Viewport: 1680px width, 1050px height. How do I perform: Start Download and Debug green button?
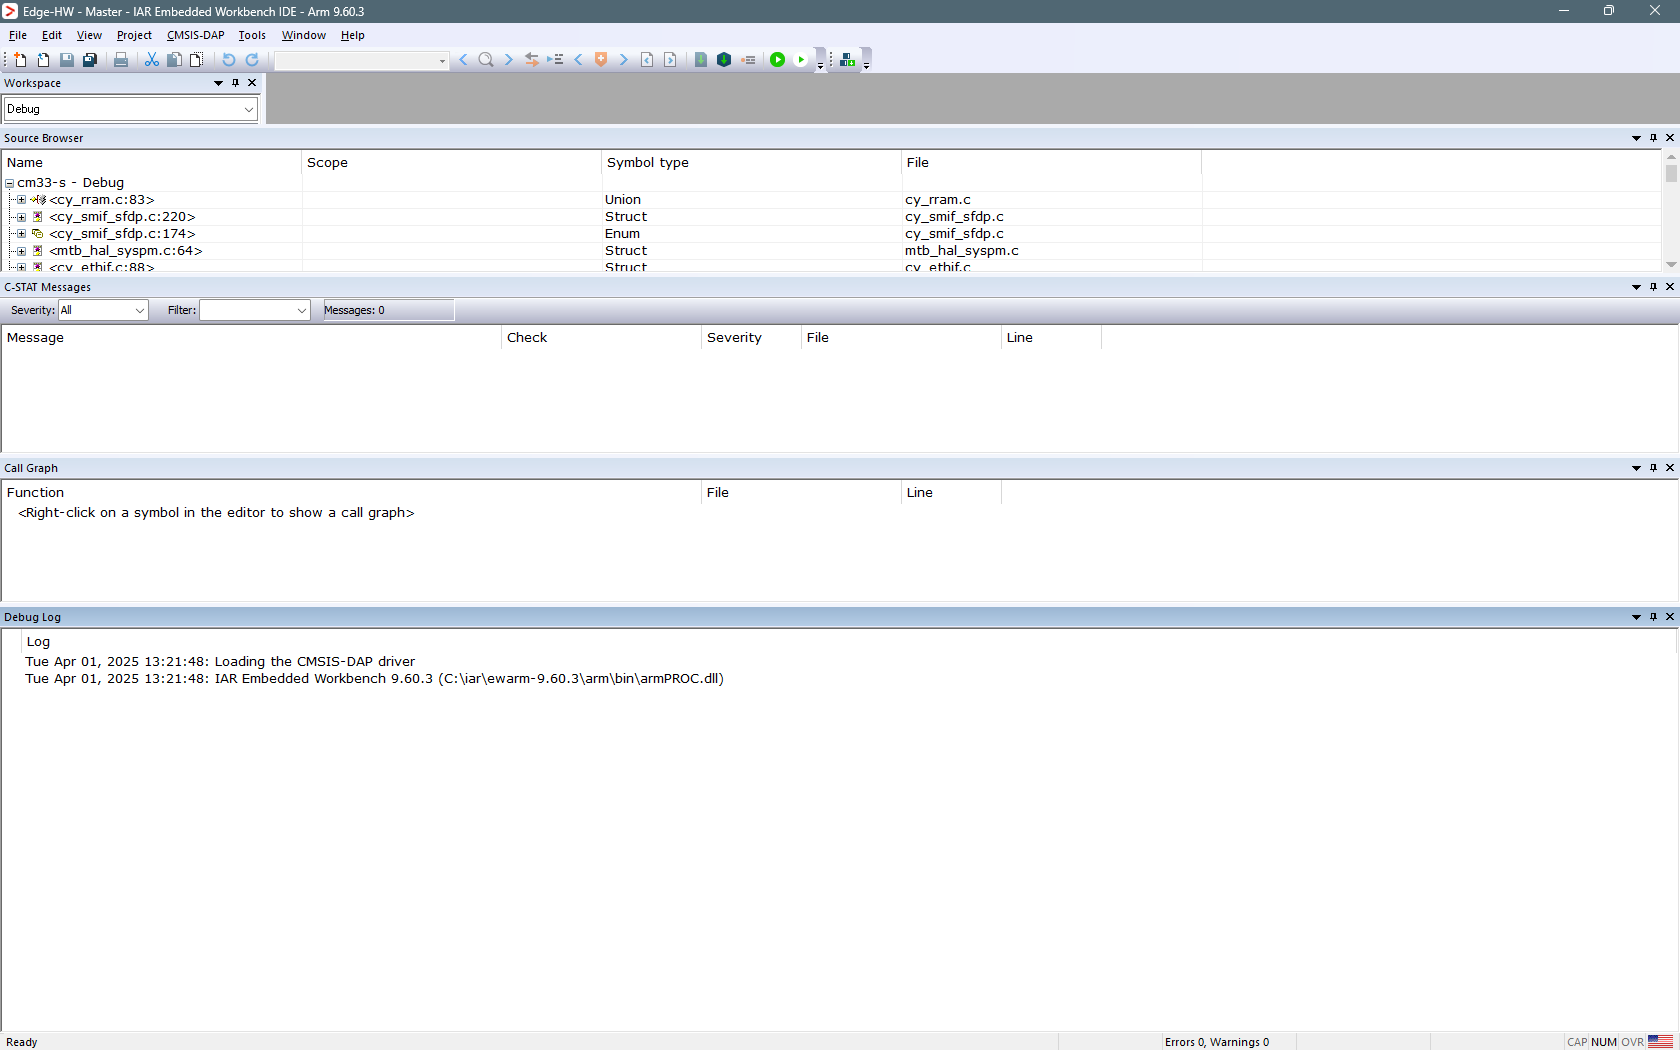coord(777,60)
